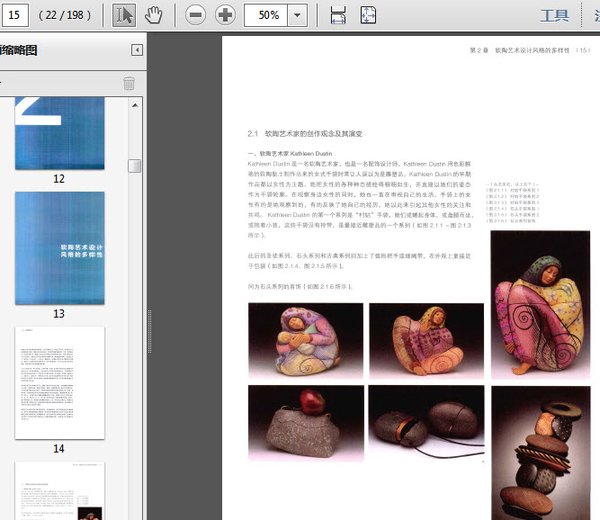Image resolution: width=600 pixels, height=520 pixels.
Task: Click the page number field showing 15
Action: pyautogui.click(x=18, y=16)
